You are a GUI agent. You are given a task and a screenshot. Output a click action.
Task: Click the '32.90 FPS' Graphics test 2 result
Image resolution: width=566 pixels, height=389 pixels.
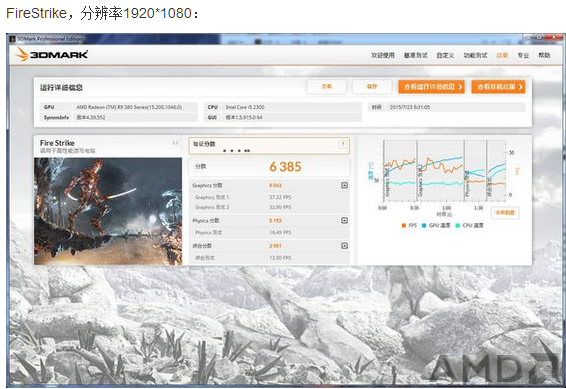(280, 207)
